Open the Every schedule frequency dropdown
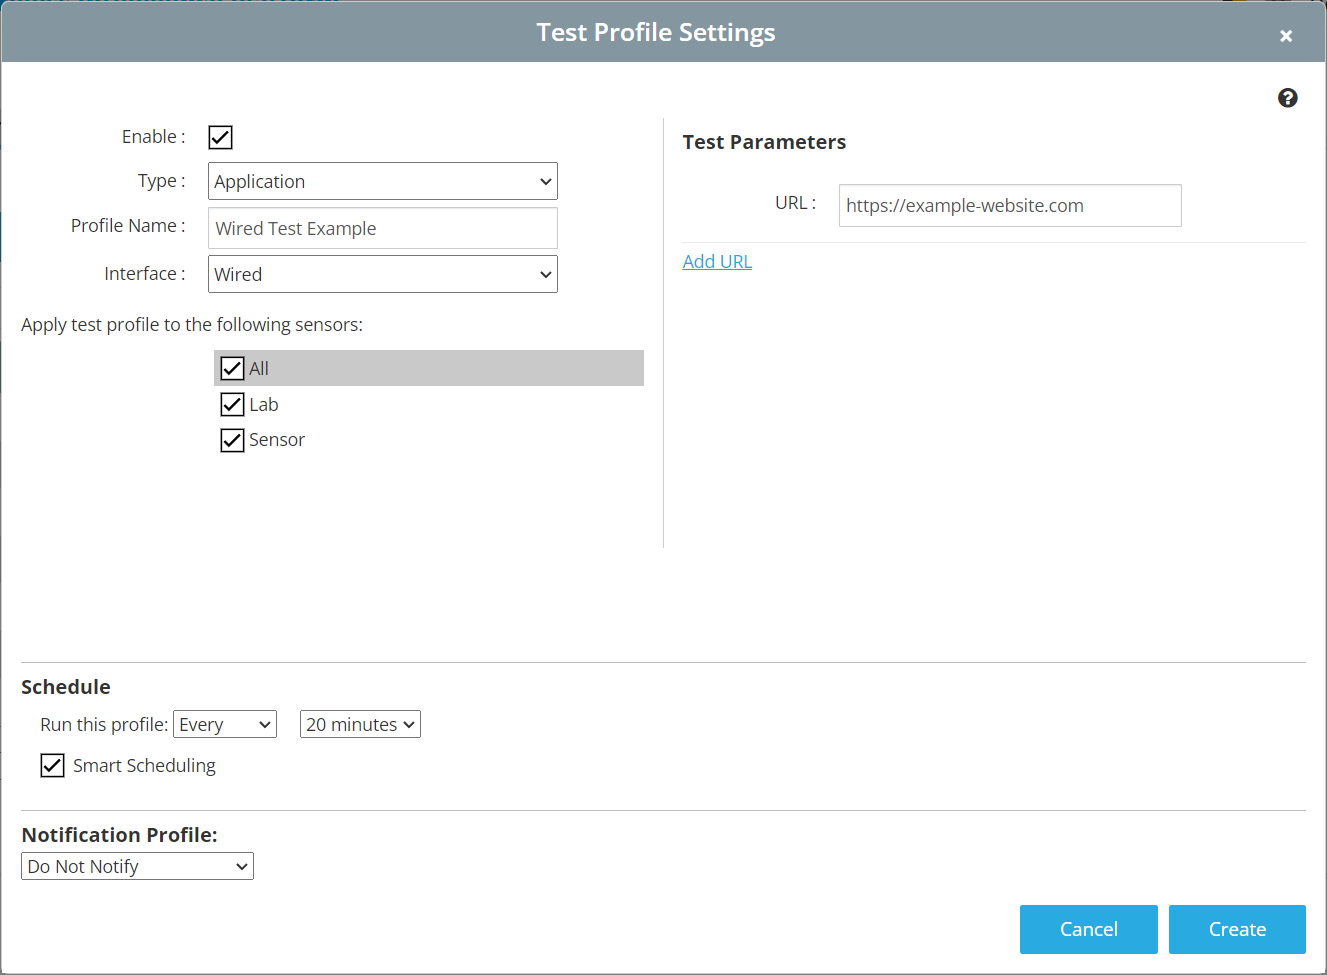 pos(225,724)
